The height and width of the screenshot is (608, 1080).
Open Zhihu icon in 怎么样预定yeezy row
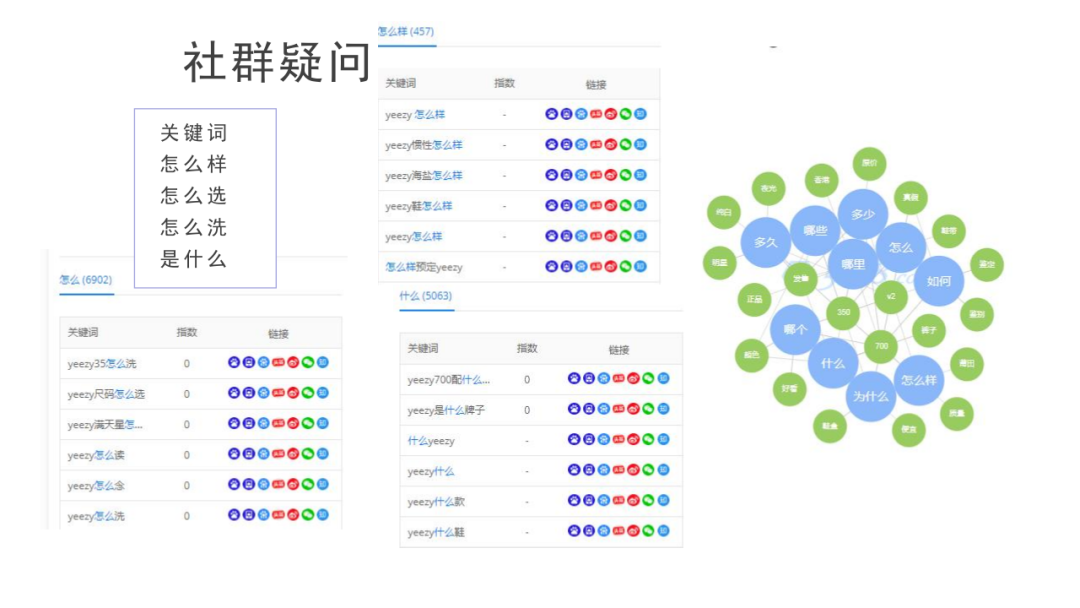pos(641,266)
